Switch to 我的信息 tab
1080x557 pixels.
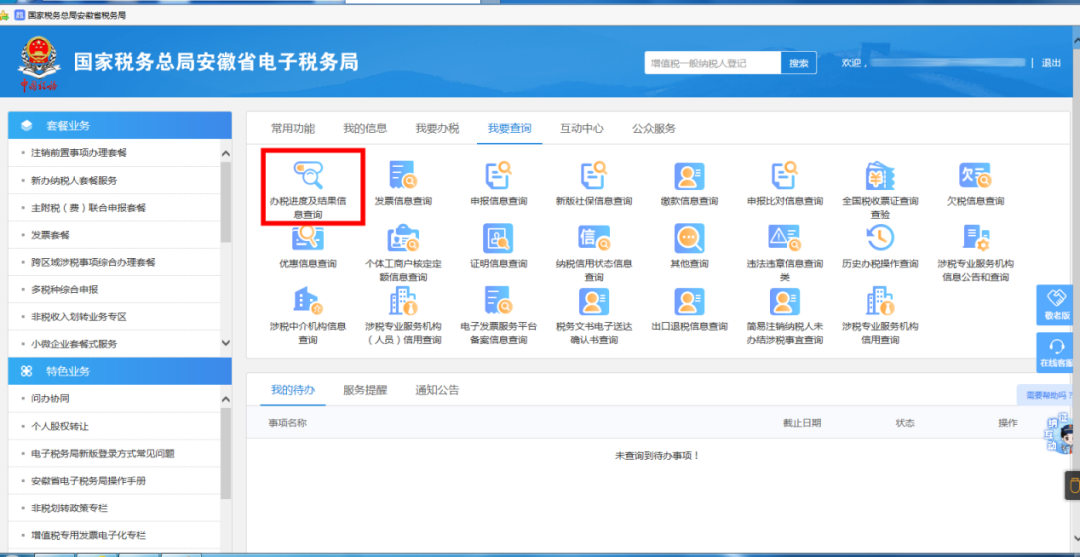(x=365, y=128)
